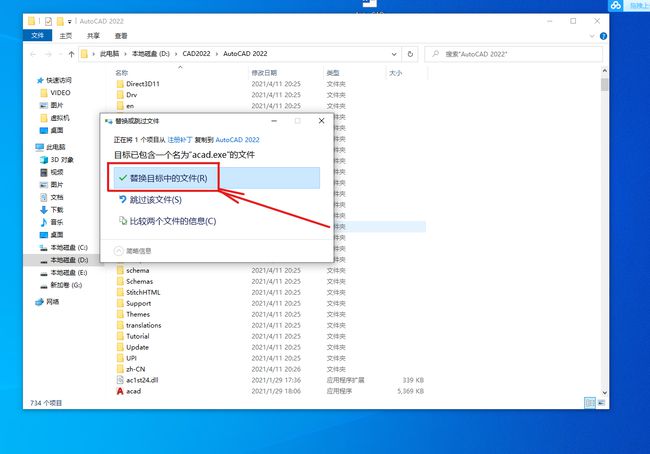Open 文档 in sidebar

(52, 197)
